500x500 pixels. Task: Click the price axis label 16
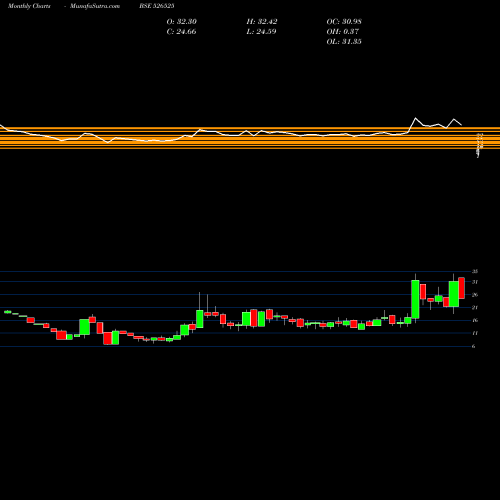(x=475, y=320)
